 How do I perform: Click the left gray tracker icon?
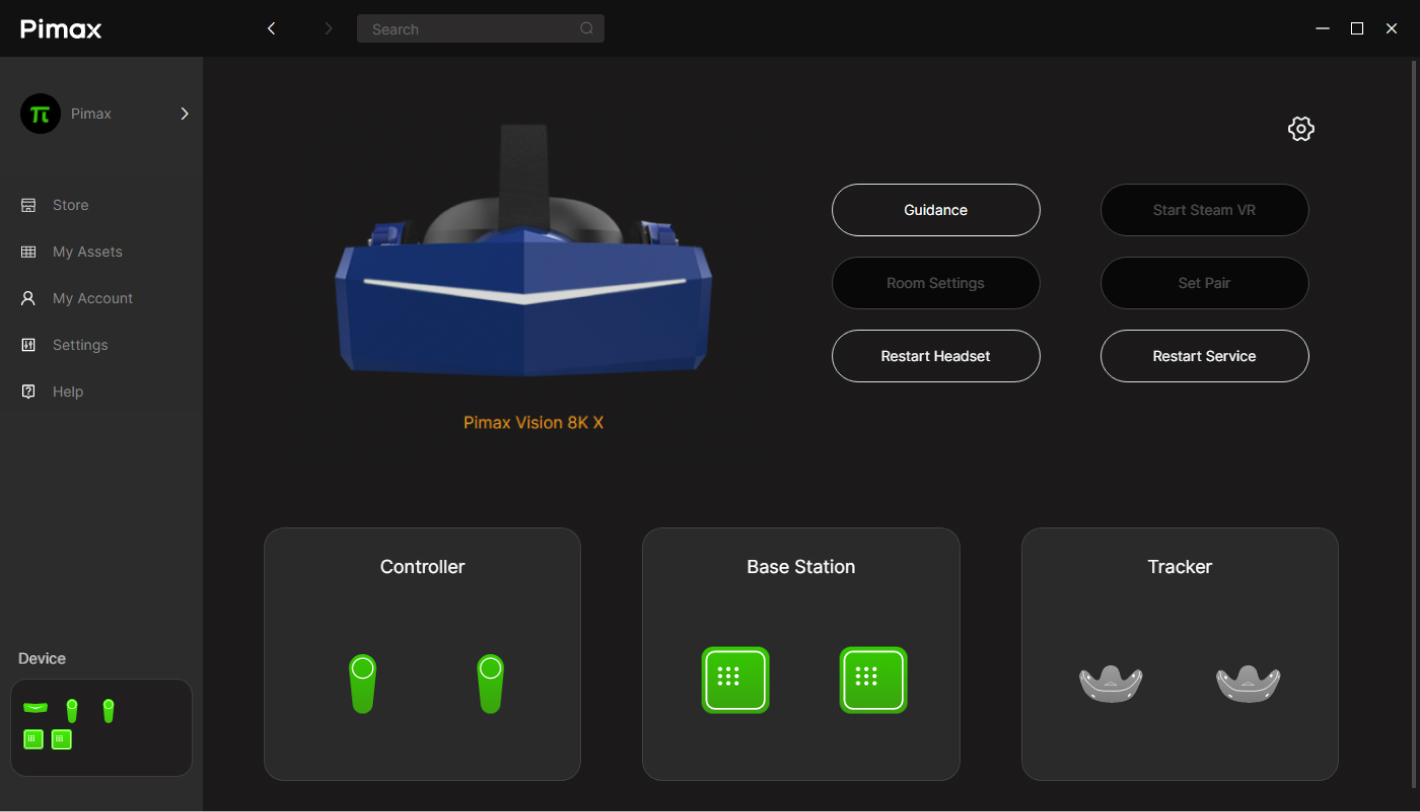1110,684
